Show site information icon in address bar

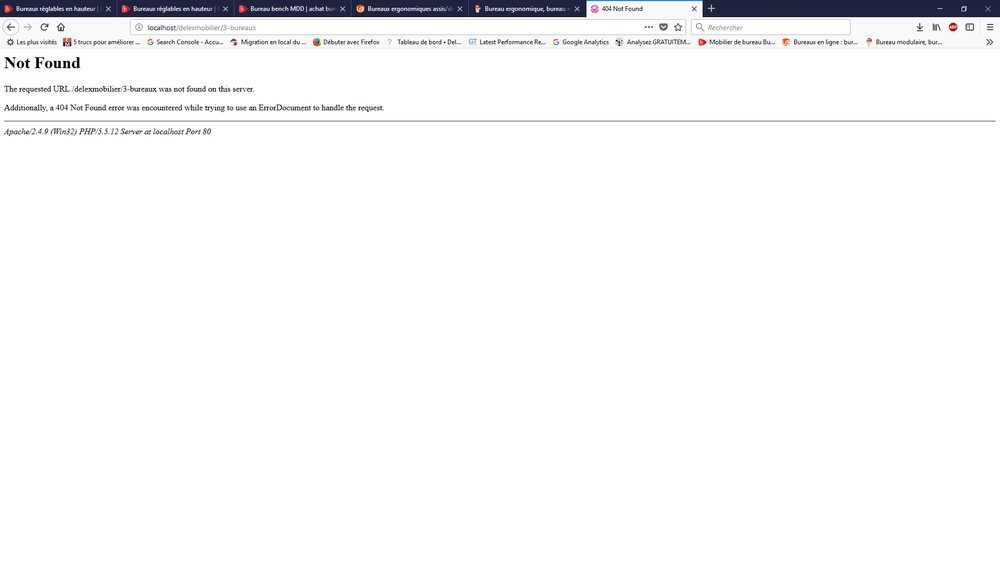[139, 27]
